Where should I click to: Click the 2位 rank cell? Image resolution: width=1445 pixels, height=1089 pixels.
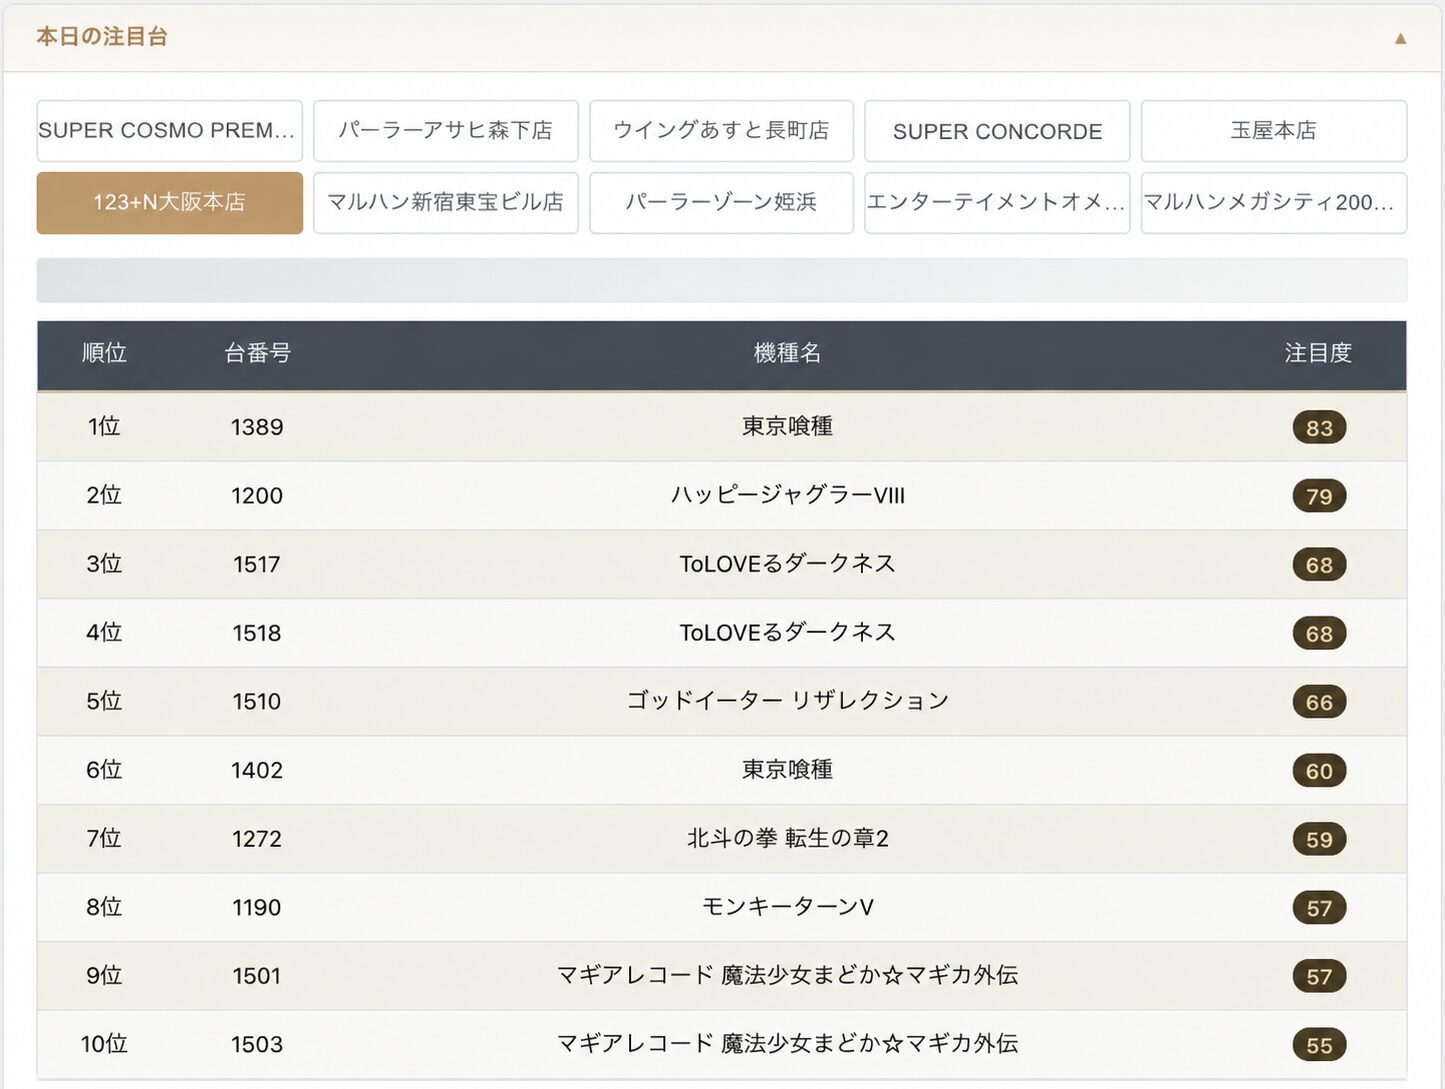click(104, 495)
